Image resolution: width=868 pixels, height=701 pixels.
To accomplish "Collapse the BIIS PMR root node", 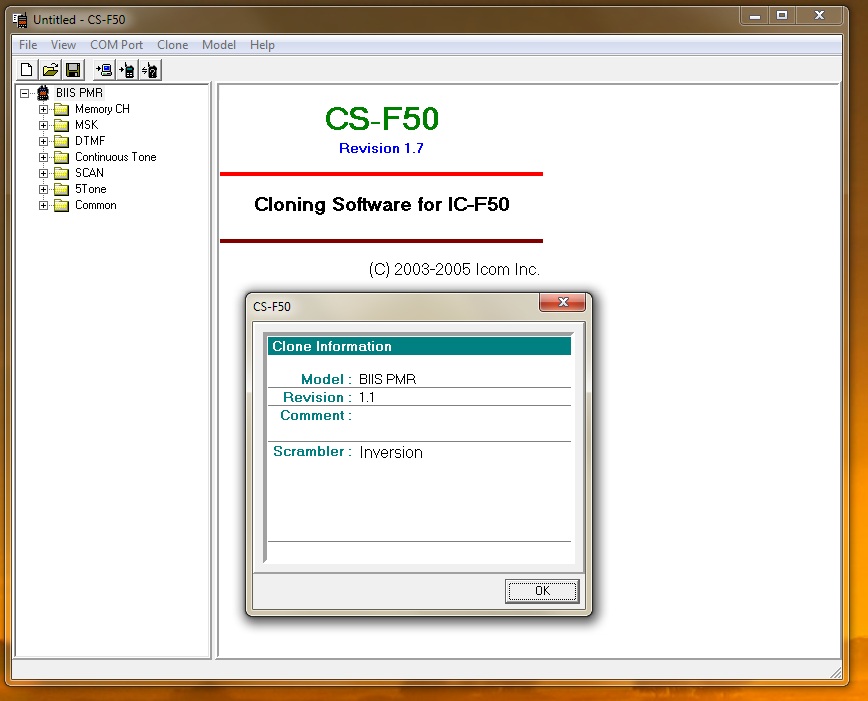I will pos(25,93).
